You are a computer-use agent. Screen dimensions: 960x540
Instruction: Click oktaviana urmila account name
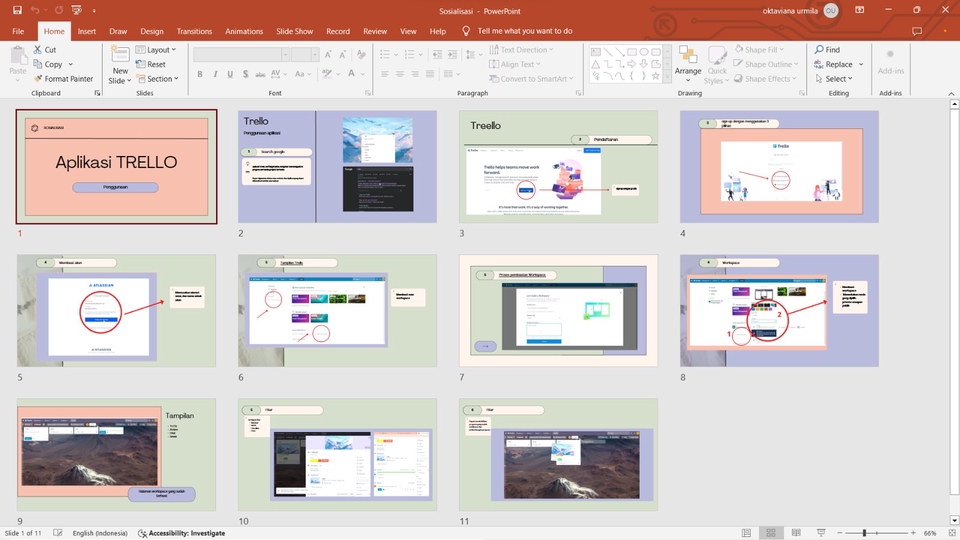[790, 10]
